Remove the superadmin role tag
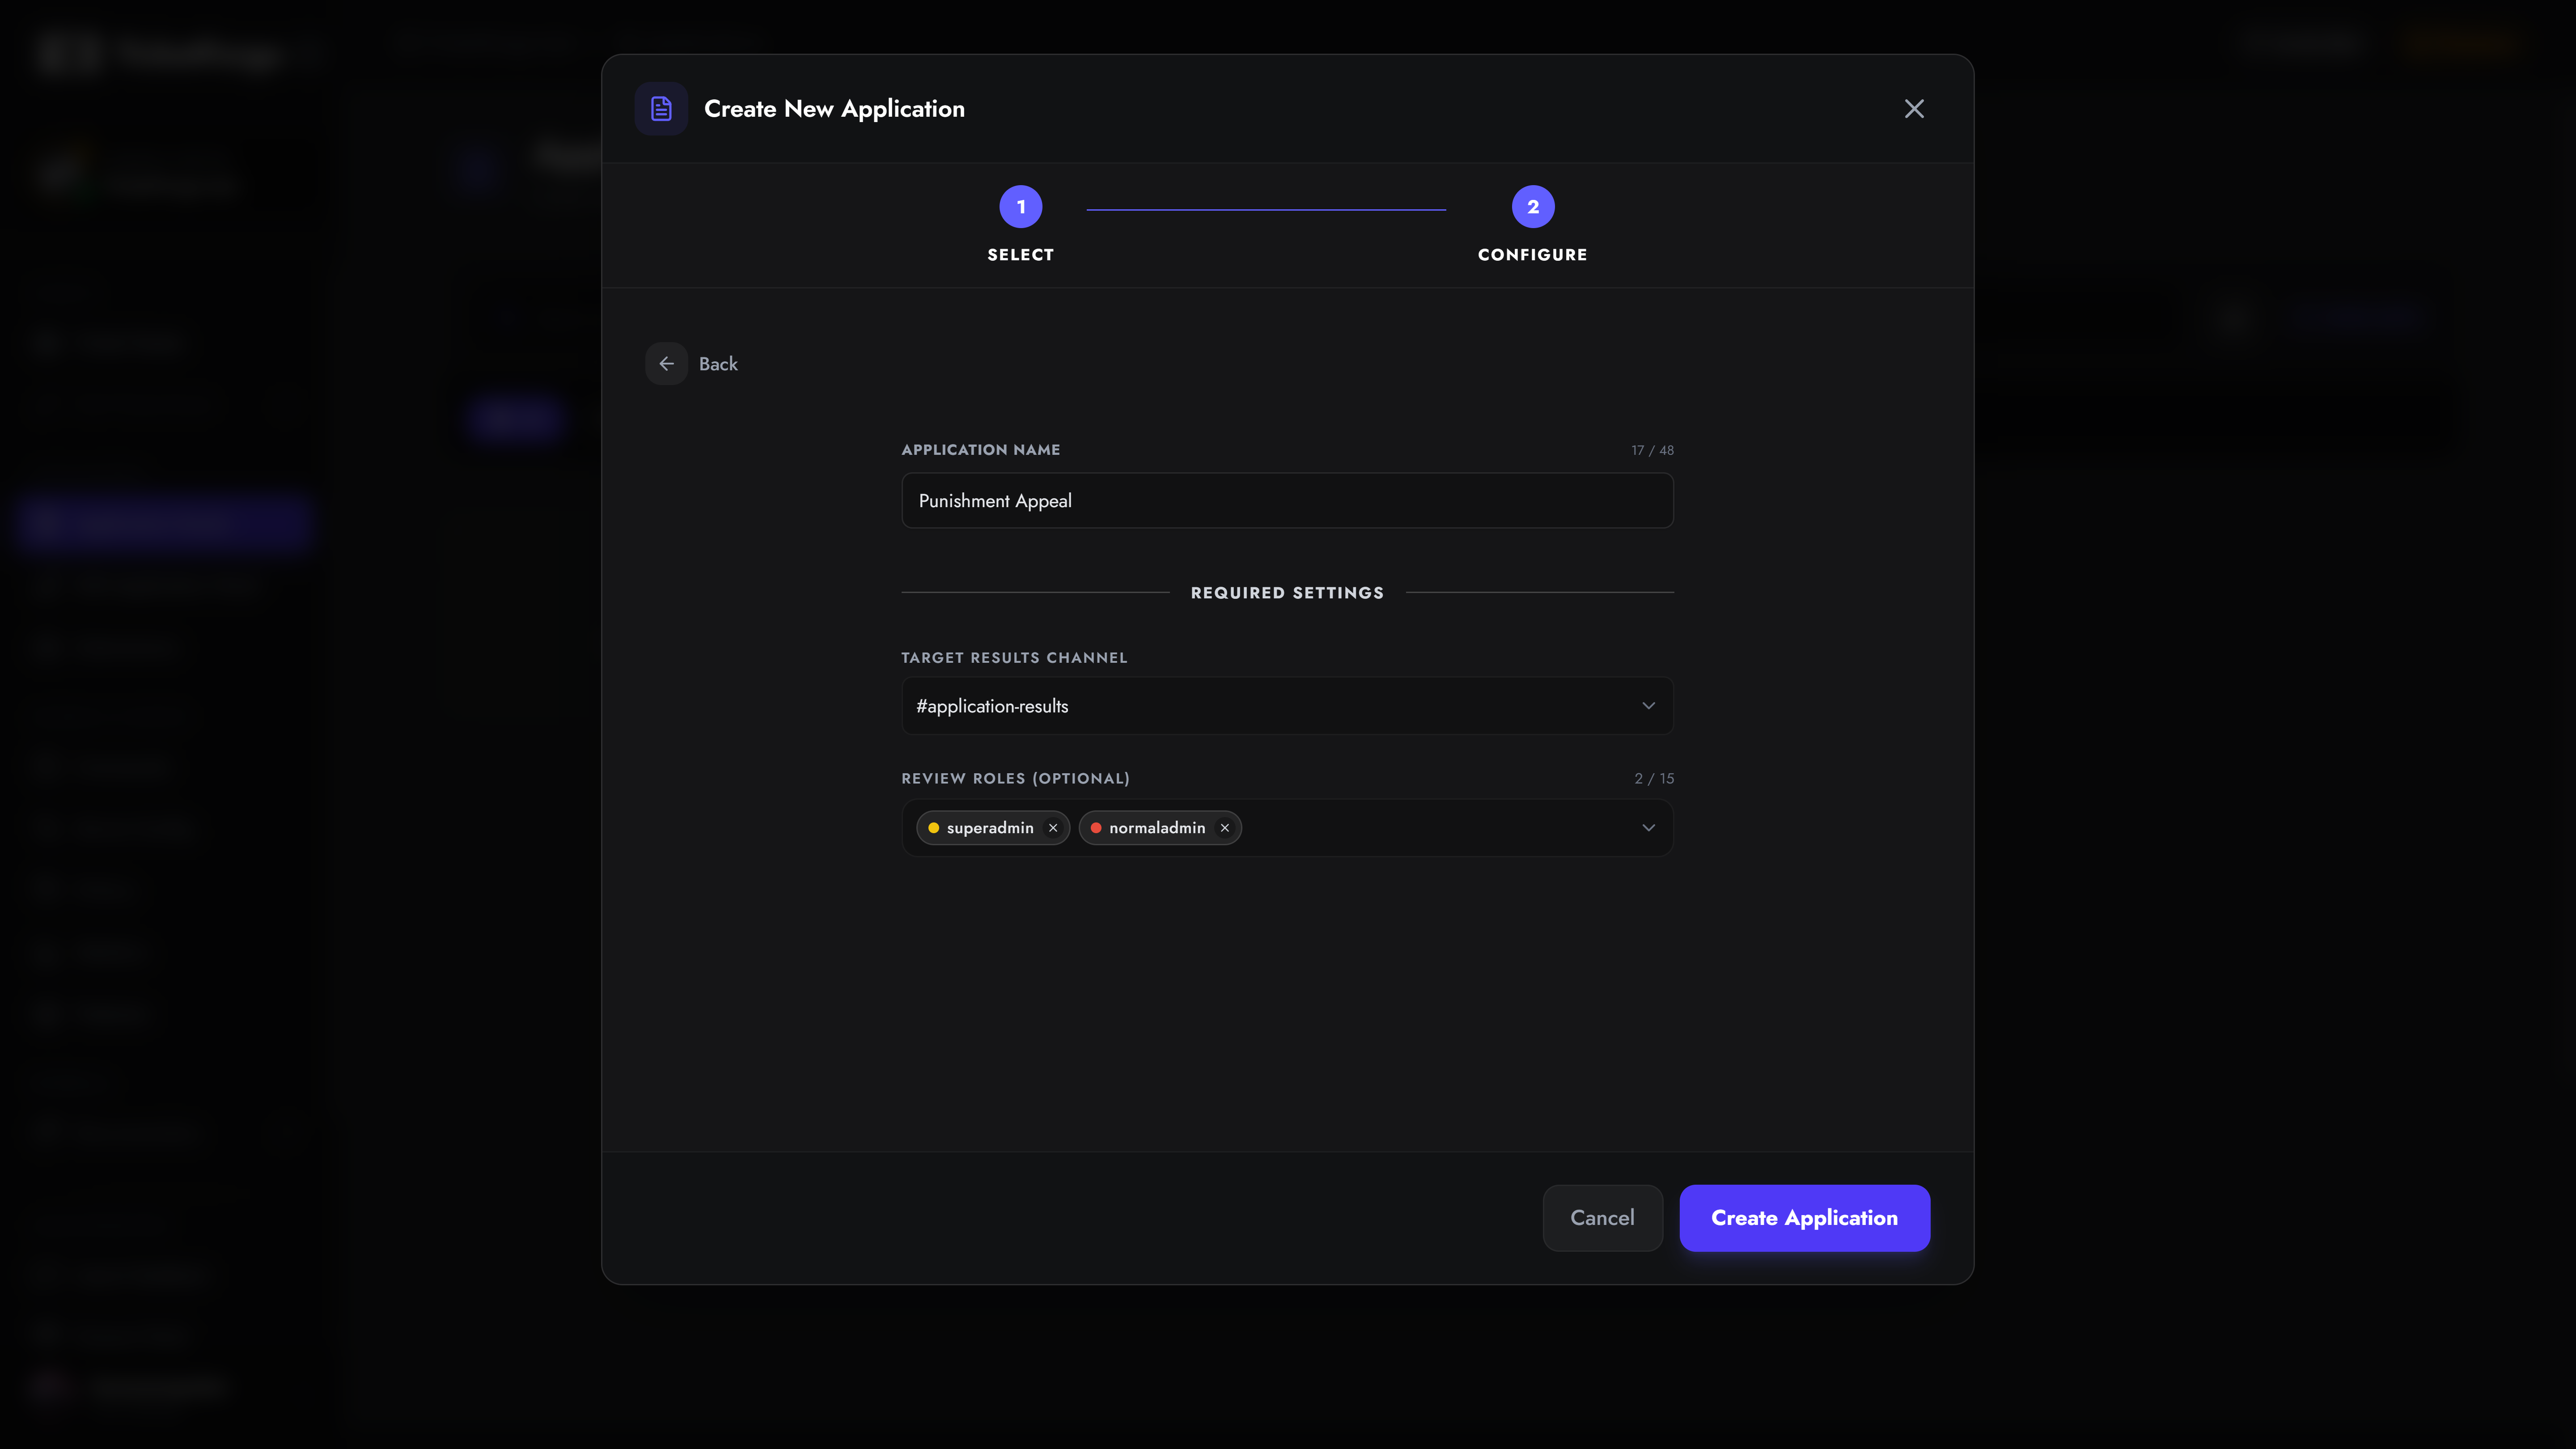The width and height of the screenshot is (2576, 1449). (1053, 828)
